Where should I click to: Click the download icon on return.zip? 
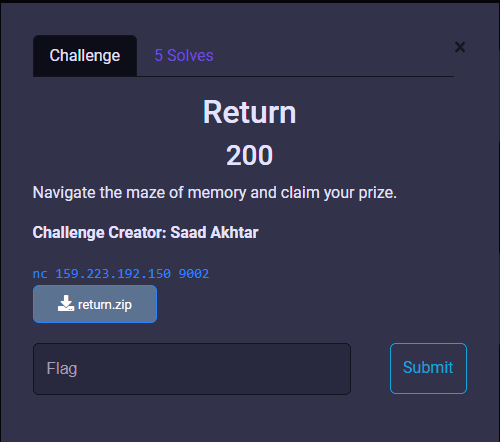(x=66, y=303)
